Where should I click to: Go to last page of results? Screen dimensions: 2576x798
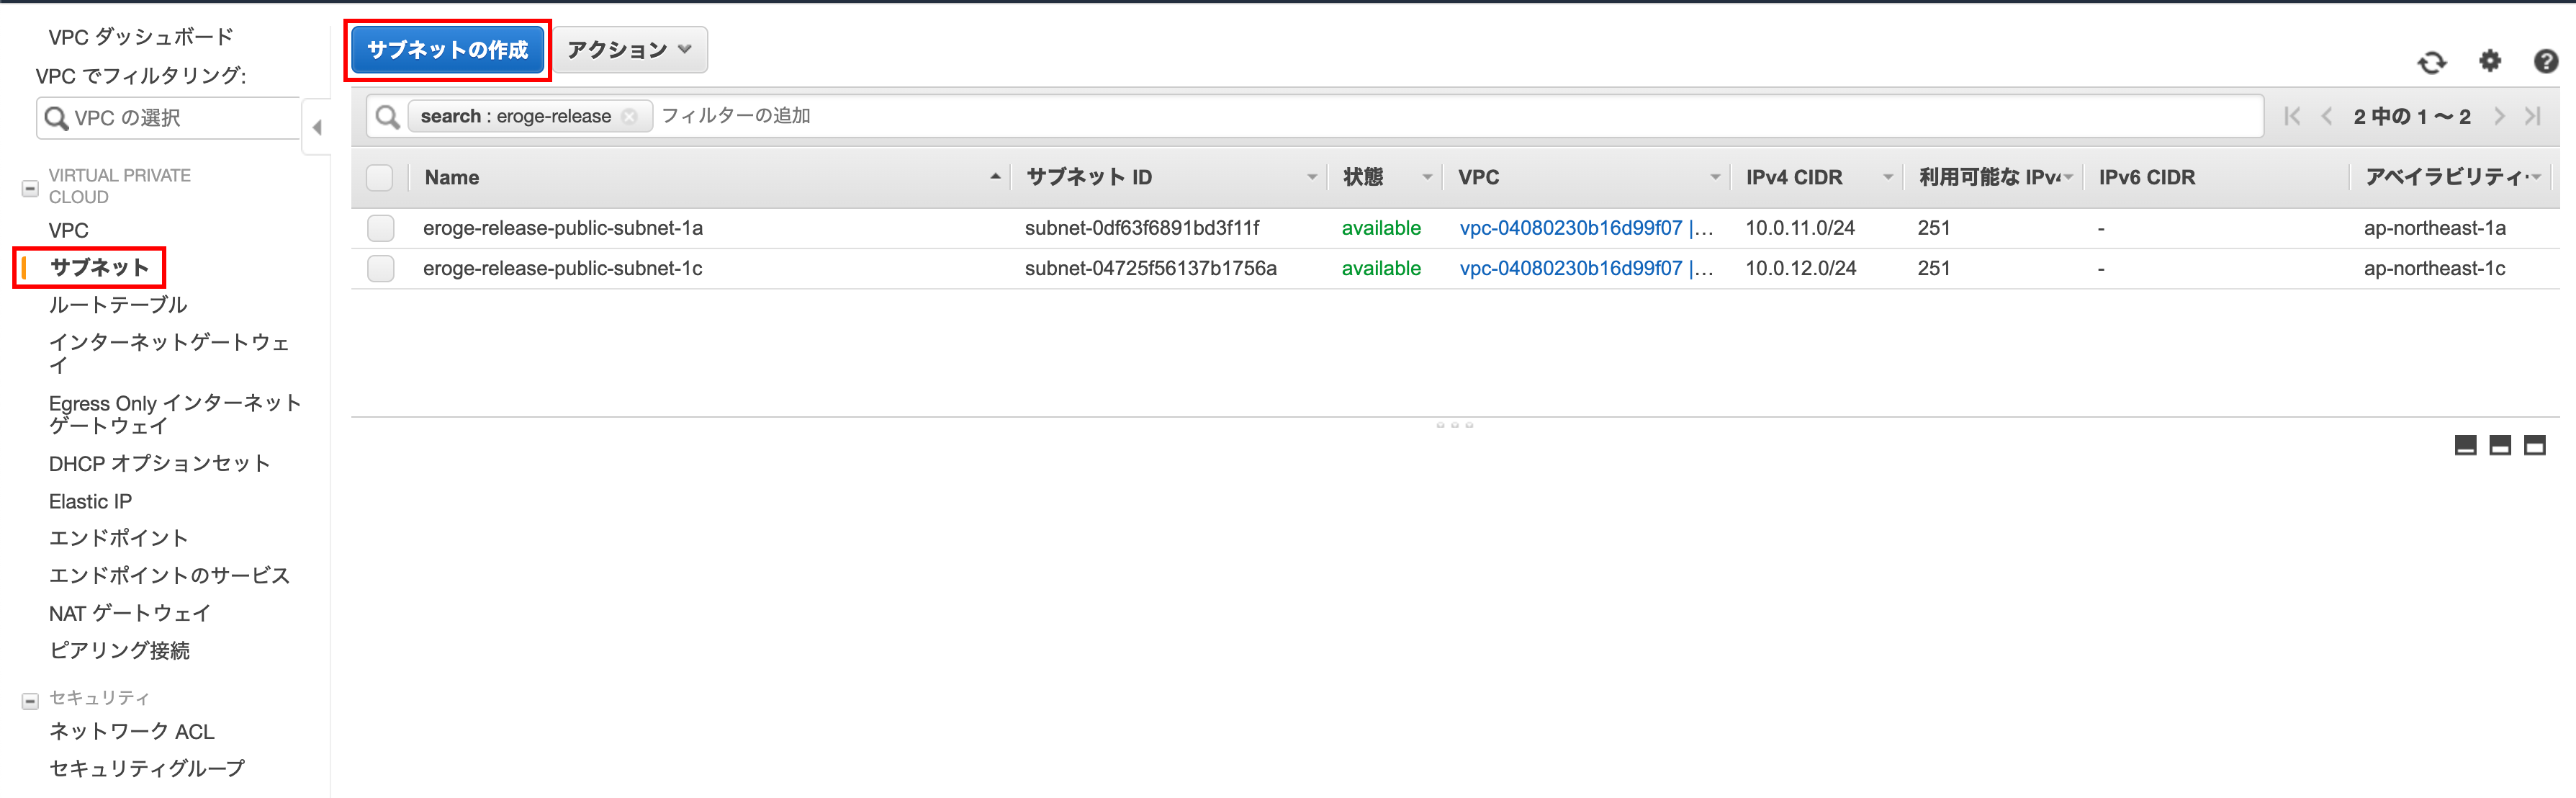coord(2532,117)
